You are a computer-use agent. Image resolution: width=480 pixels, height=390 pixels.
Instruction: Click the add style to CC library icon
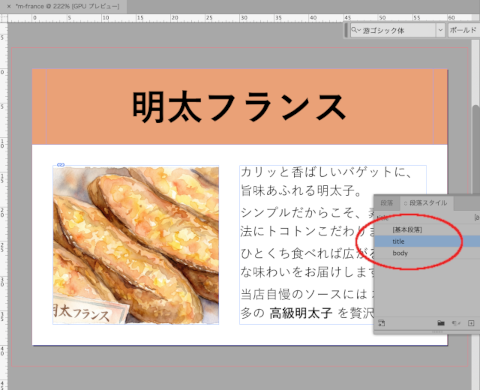382,323
